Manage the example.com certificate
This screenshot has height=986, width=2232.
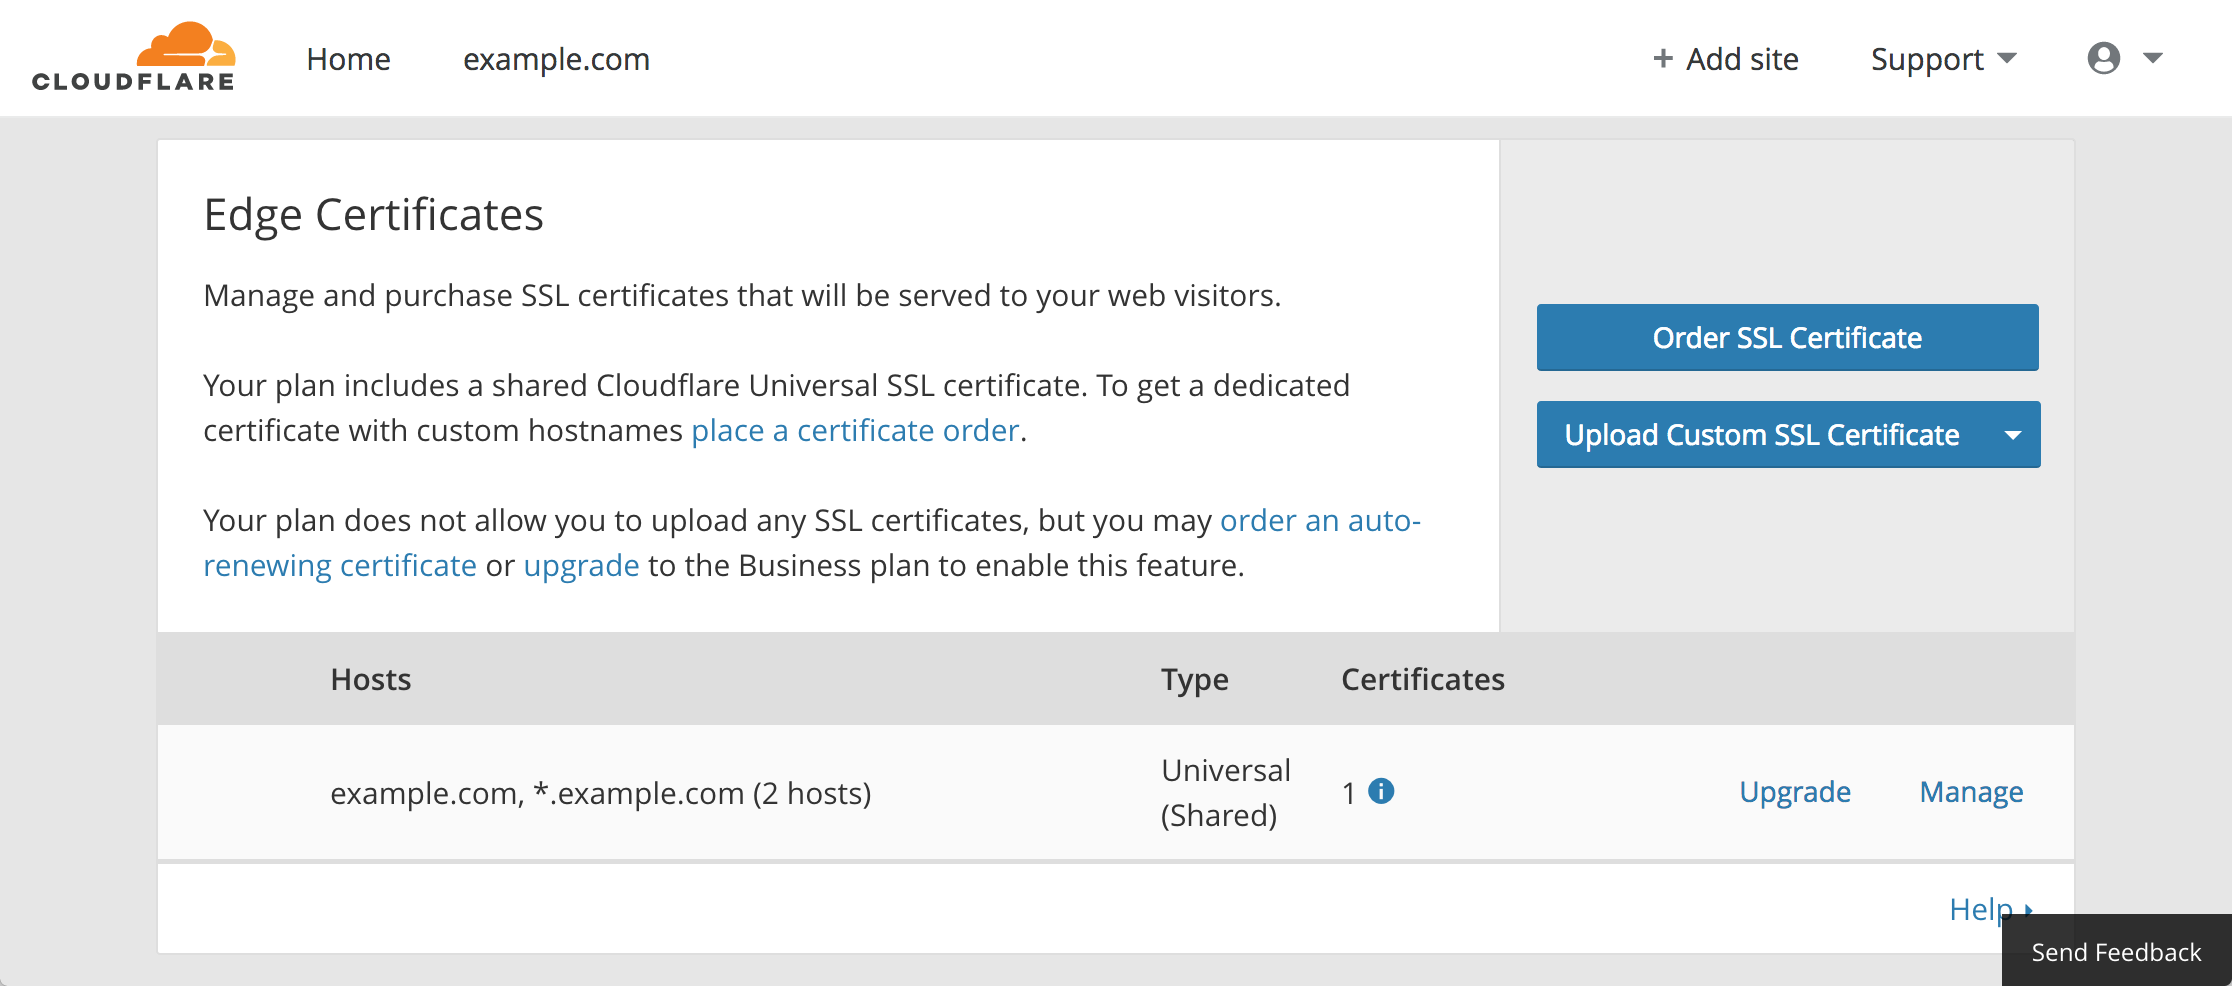[x=1971, y=791]
